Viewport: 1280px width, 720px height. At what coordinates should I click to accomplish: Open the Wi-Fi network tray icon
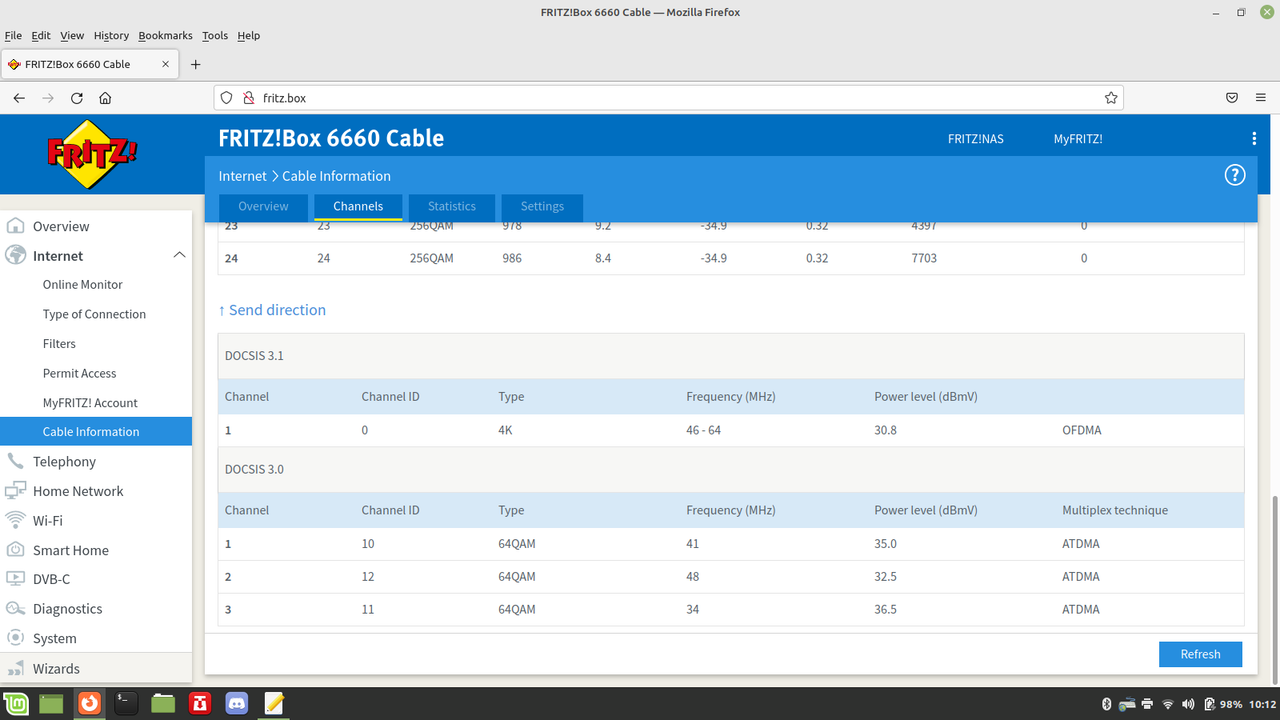[x=1167, y=704]
